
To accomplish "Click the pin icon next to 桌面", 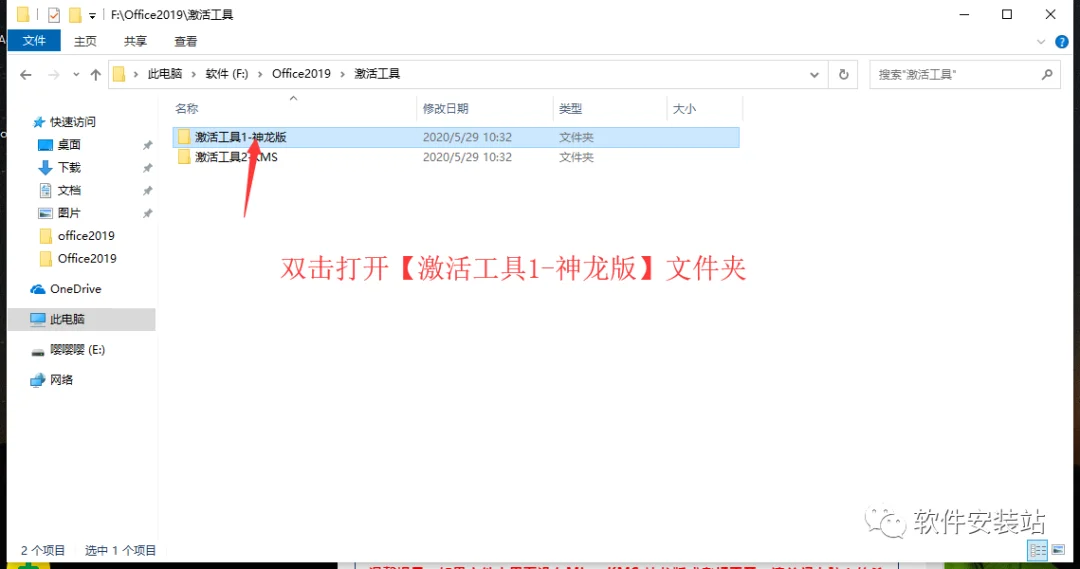I will coord(147,145).
